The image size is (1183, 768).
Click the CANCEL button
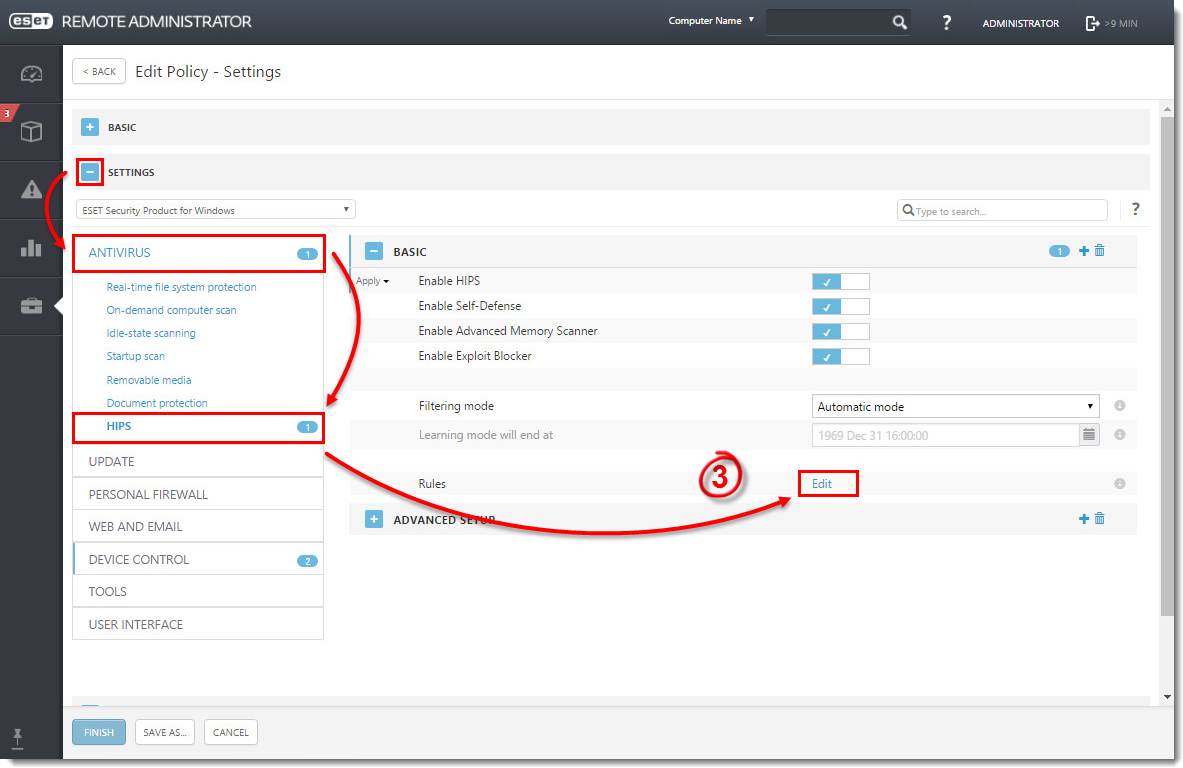[x=231, y=732]
